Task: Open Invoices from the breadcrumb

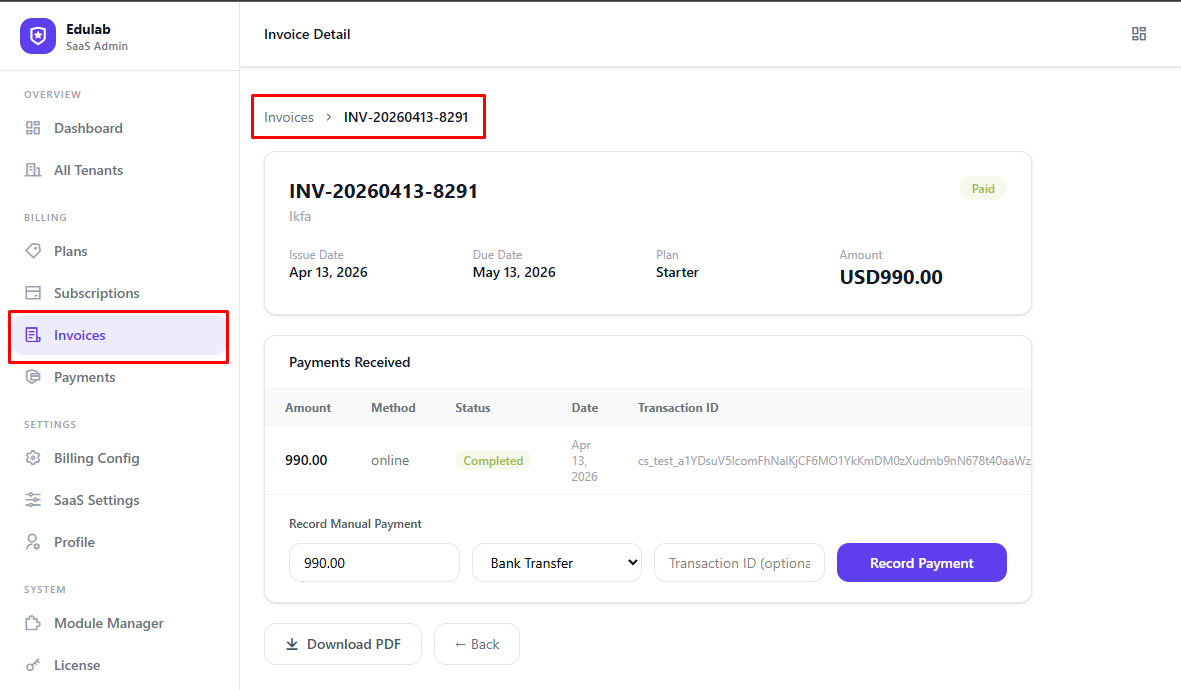Action: 288,116
